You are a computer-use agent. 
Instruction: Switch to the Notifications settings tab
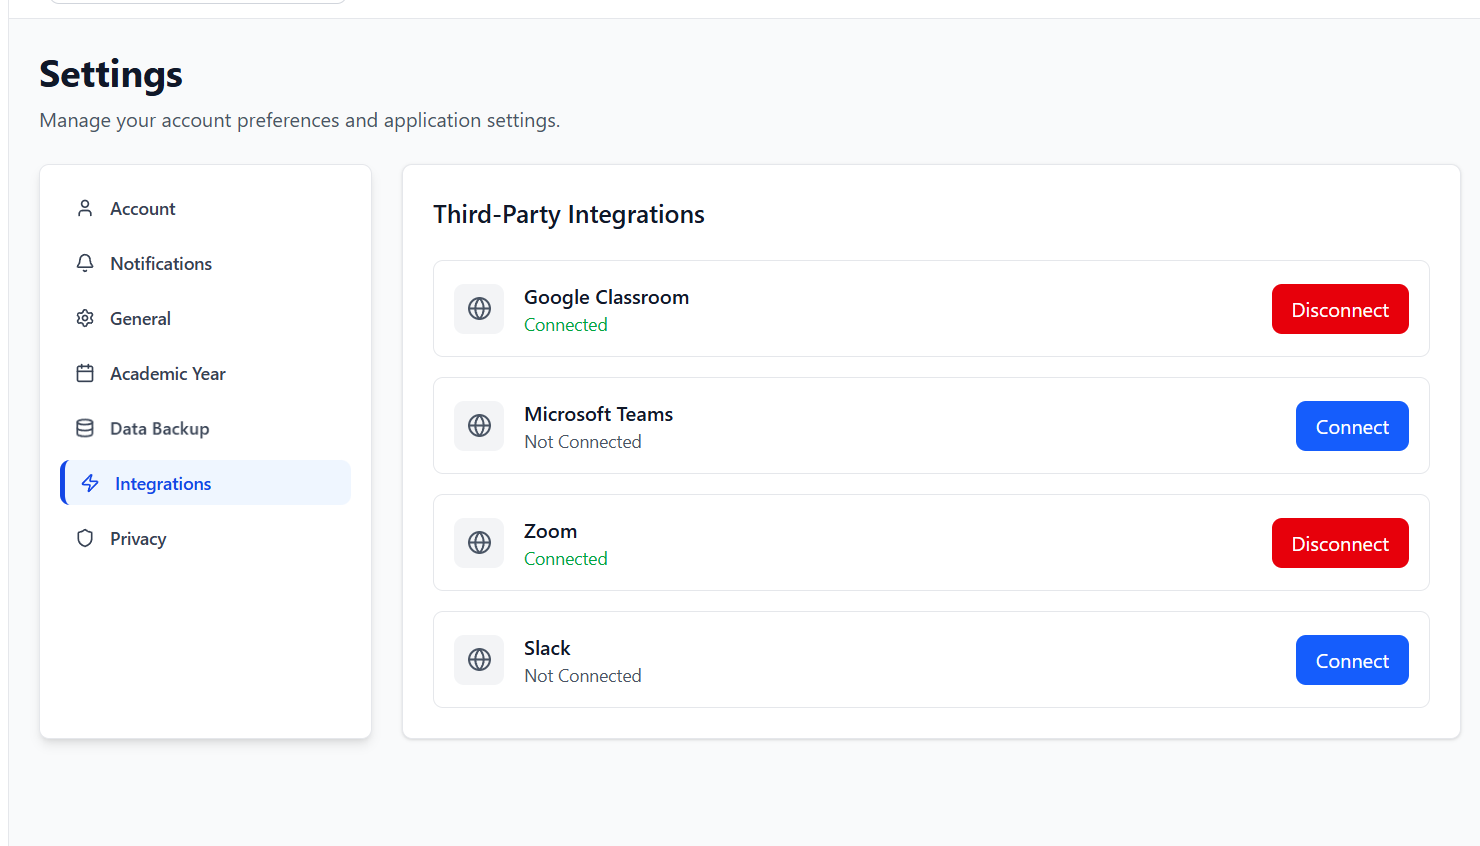coord(161,263)
